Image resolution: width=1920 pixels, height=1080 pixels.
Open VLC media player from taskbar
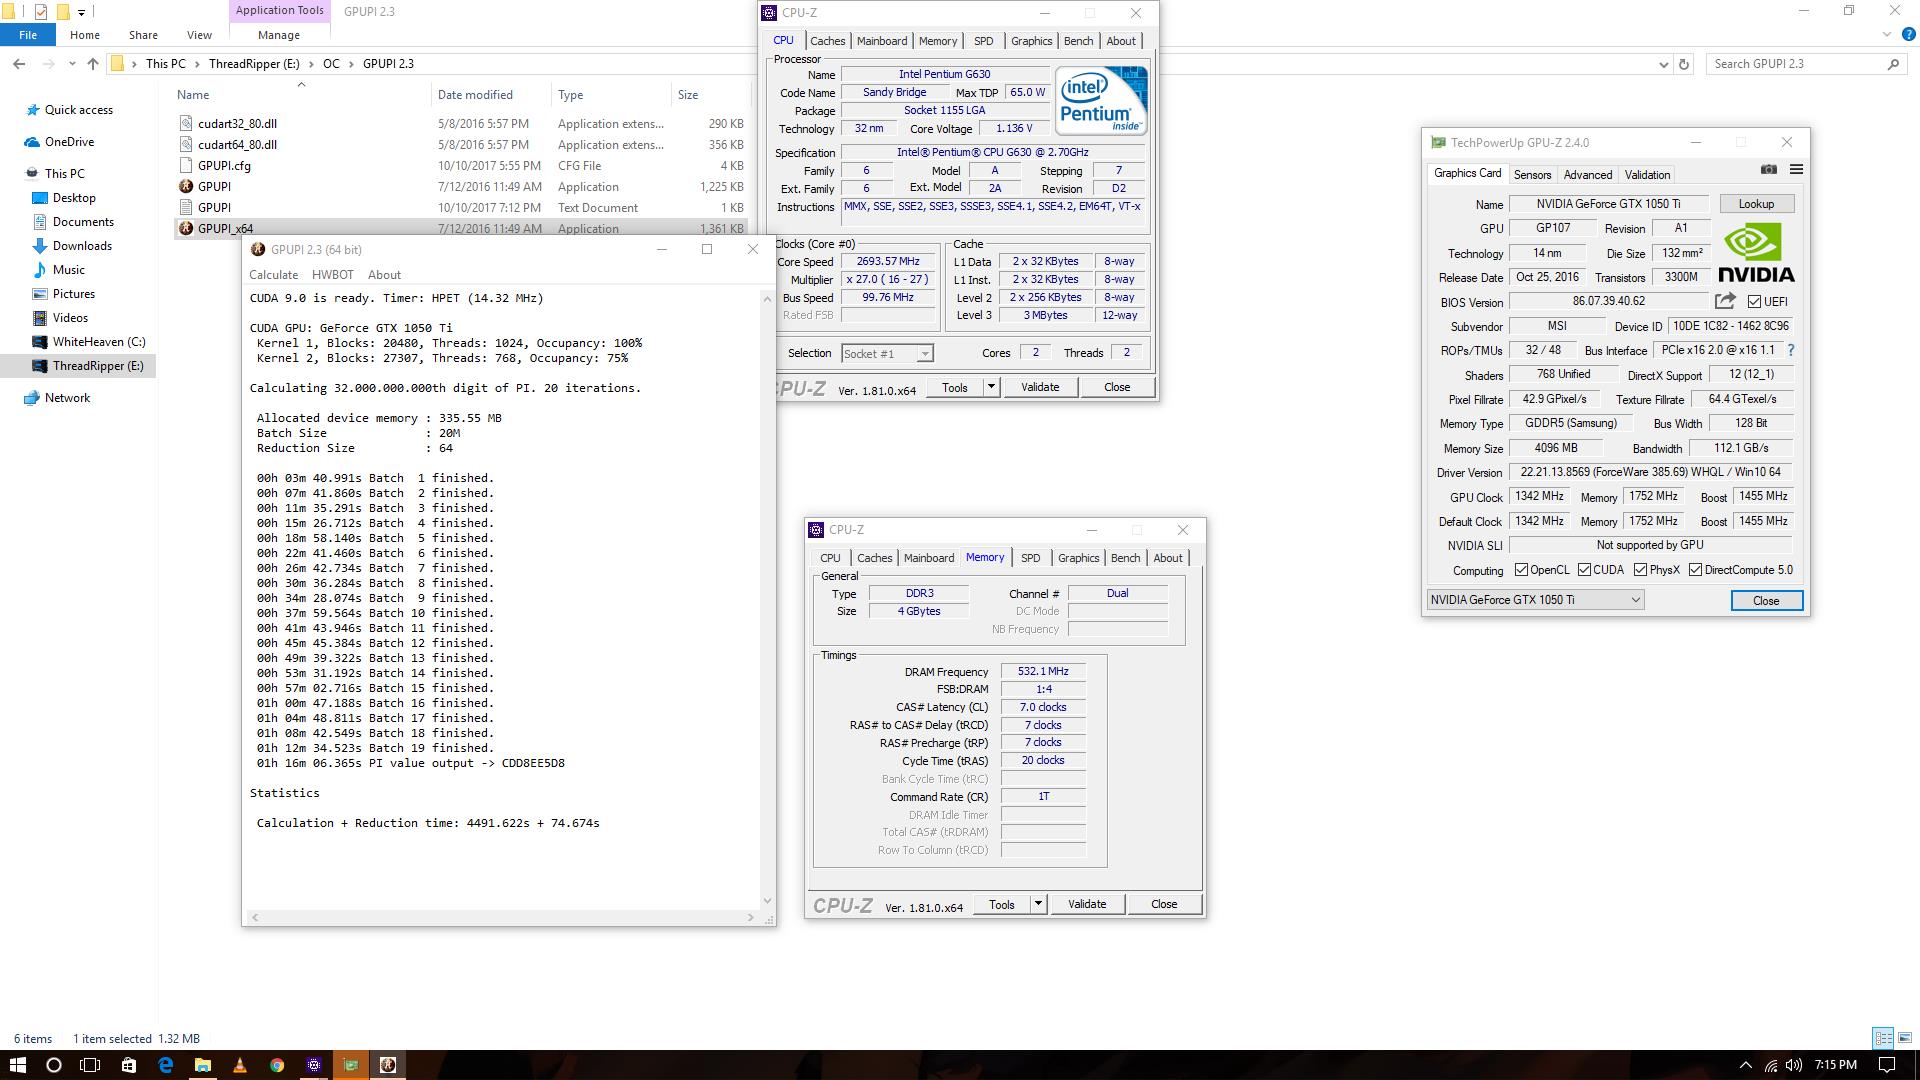(x=240, y=1065)
